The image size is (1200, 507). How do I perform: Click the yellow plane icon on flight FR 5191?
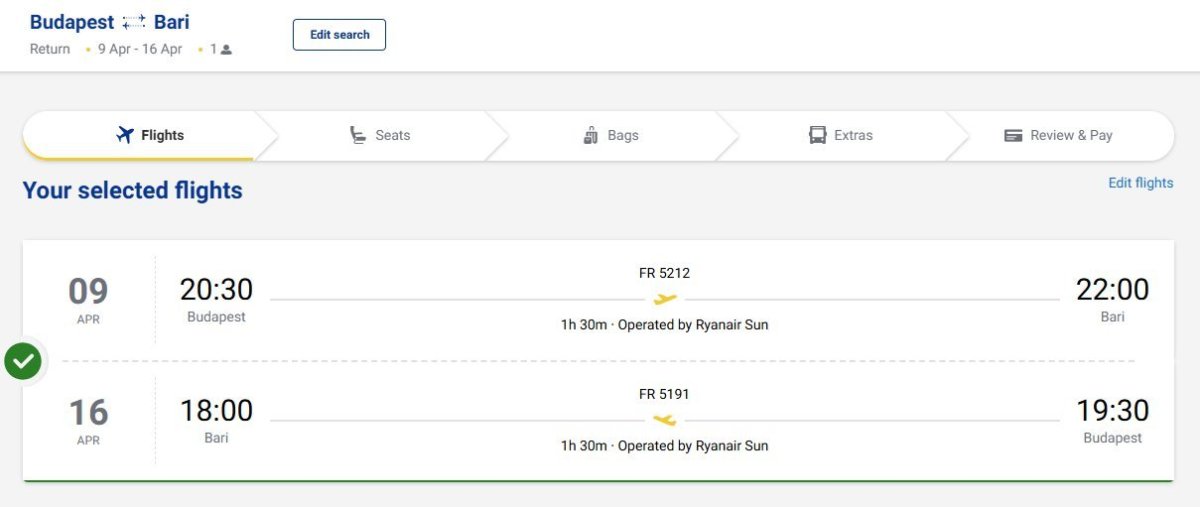click(665, 420)
